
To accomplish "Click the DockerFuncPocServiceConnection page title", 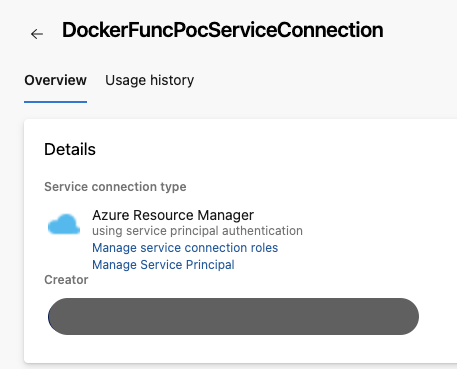I will point(223,30).
